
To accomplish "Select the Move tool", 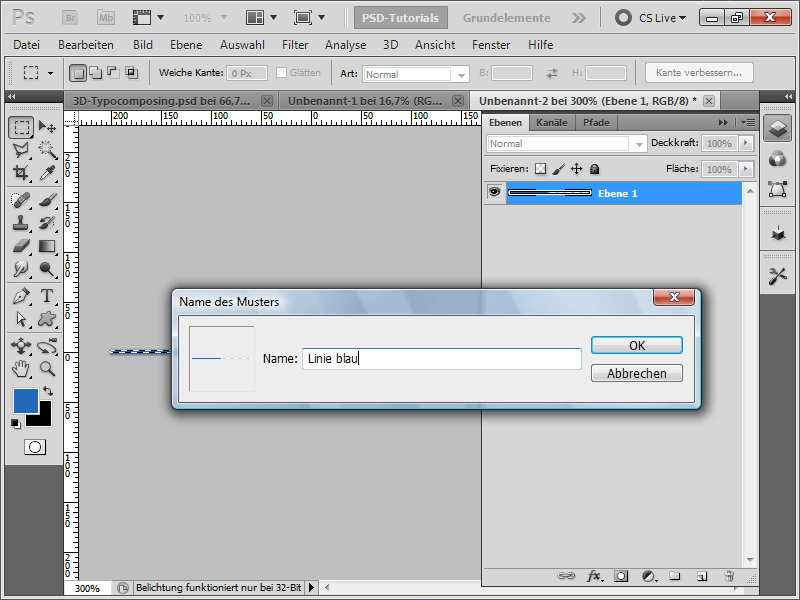I will coord(47,127).
